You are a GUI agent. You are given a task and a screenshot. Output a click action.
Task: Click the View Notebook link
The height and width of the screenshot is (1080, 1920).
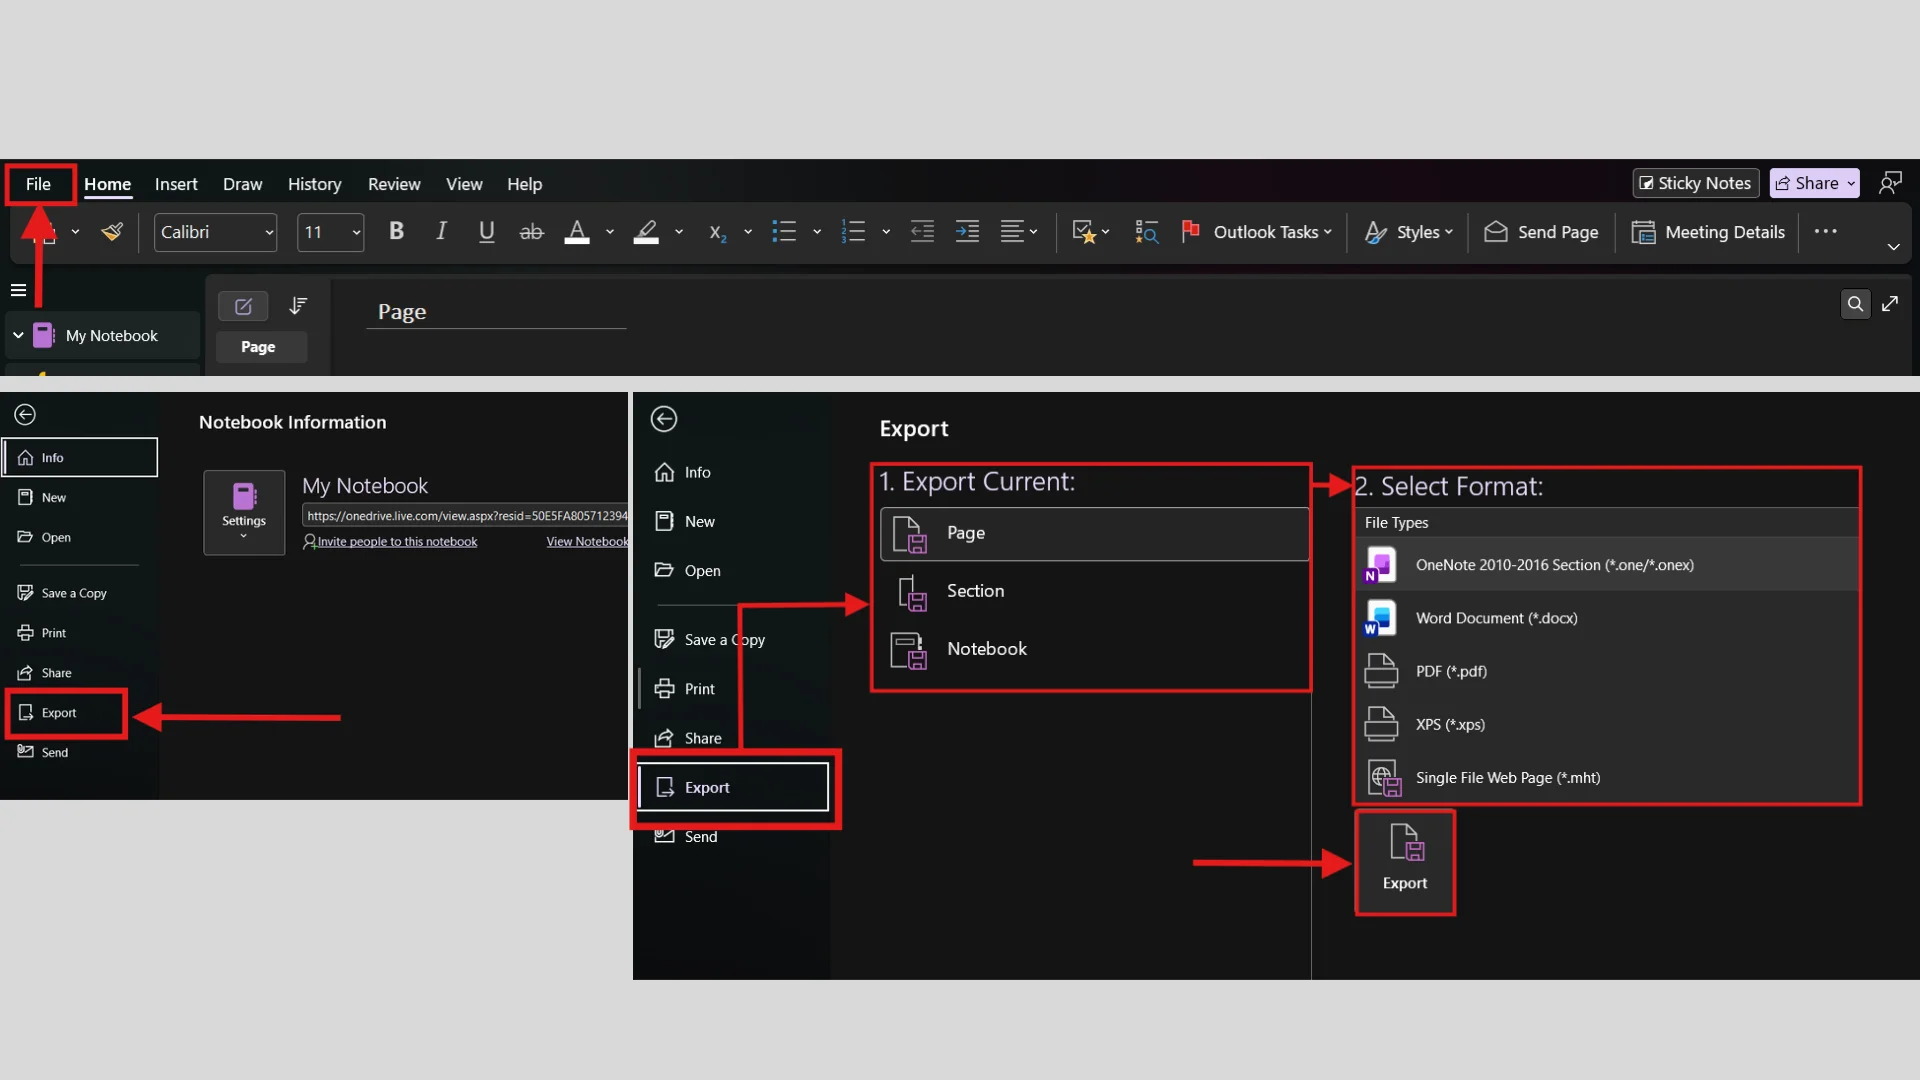(587, 542)
